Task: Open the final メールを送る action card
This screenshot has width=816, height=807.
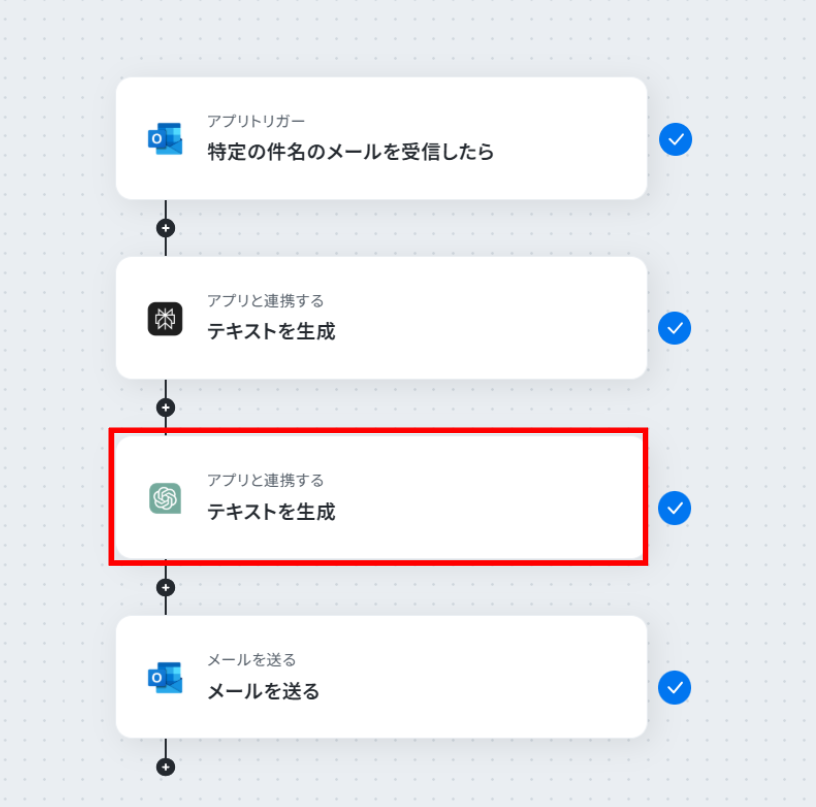Action: pos(381,677)
